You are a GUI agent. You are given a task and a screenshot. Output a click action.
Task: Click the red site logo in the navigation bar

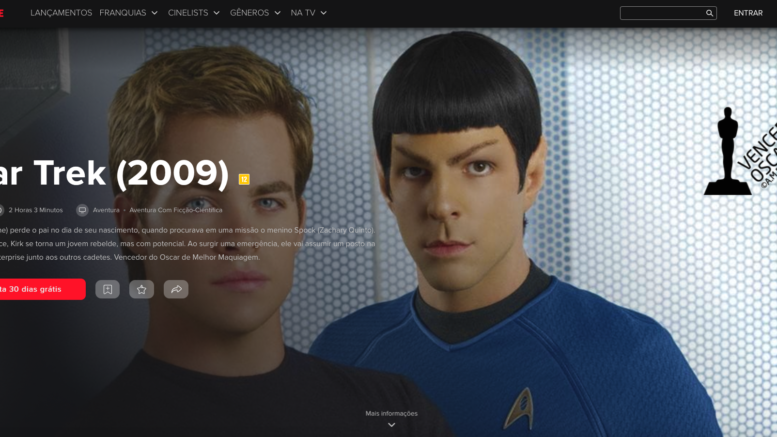tap(1, 13)
